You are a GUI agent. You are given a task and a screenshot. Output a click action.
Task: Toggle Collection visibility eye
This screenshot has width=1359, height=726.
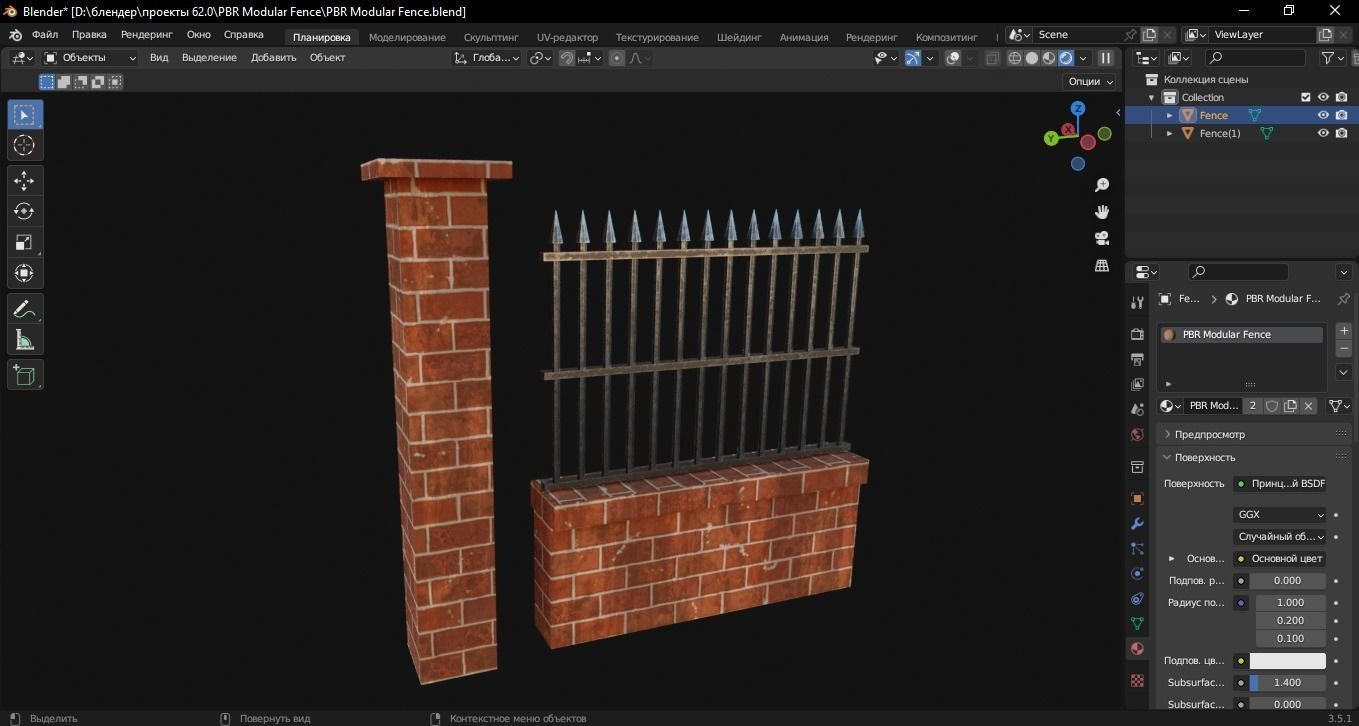(1323, 97)
